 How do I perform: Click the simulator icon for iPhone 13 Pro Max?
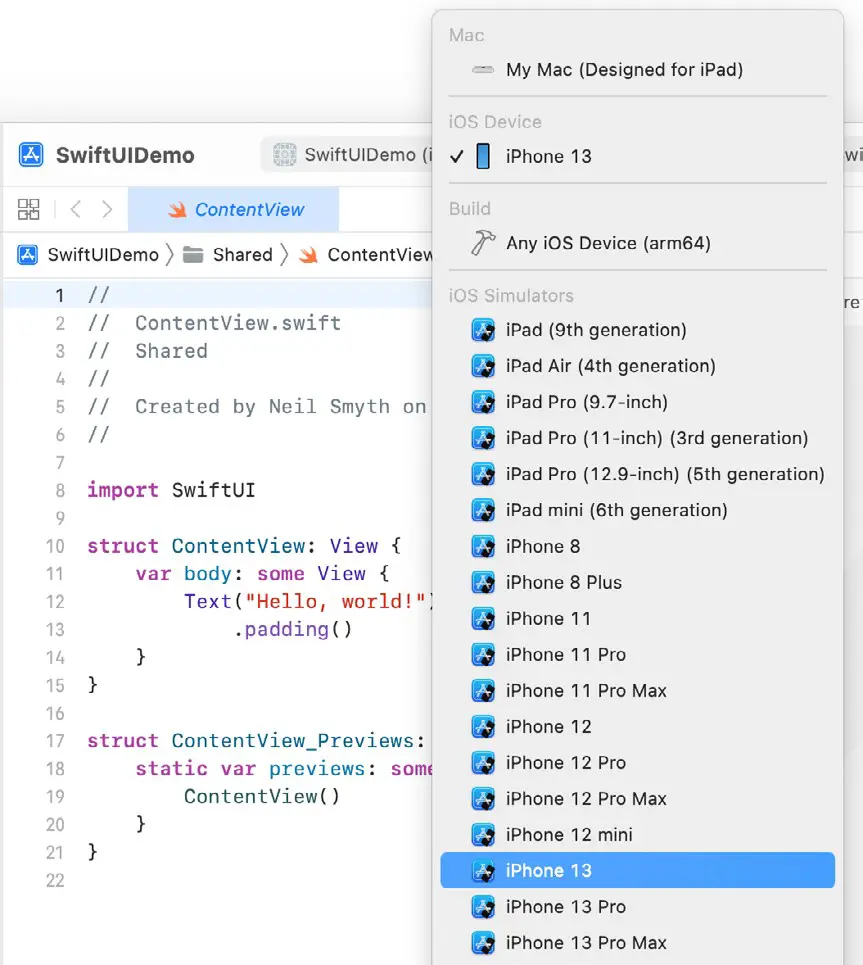tap(483, 943)
